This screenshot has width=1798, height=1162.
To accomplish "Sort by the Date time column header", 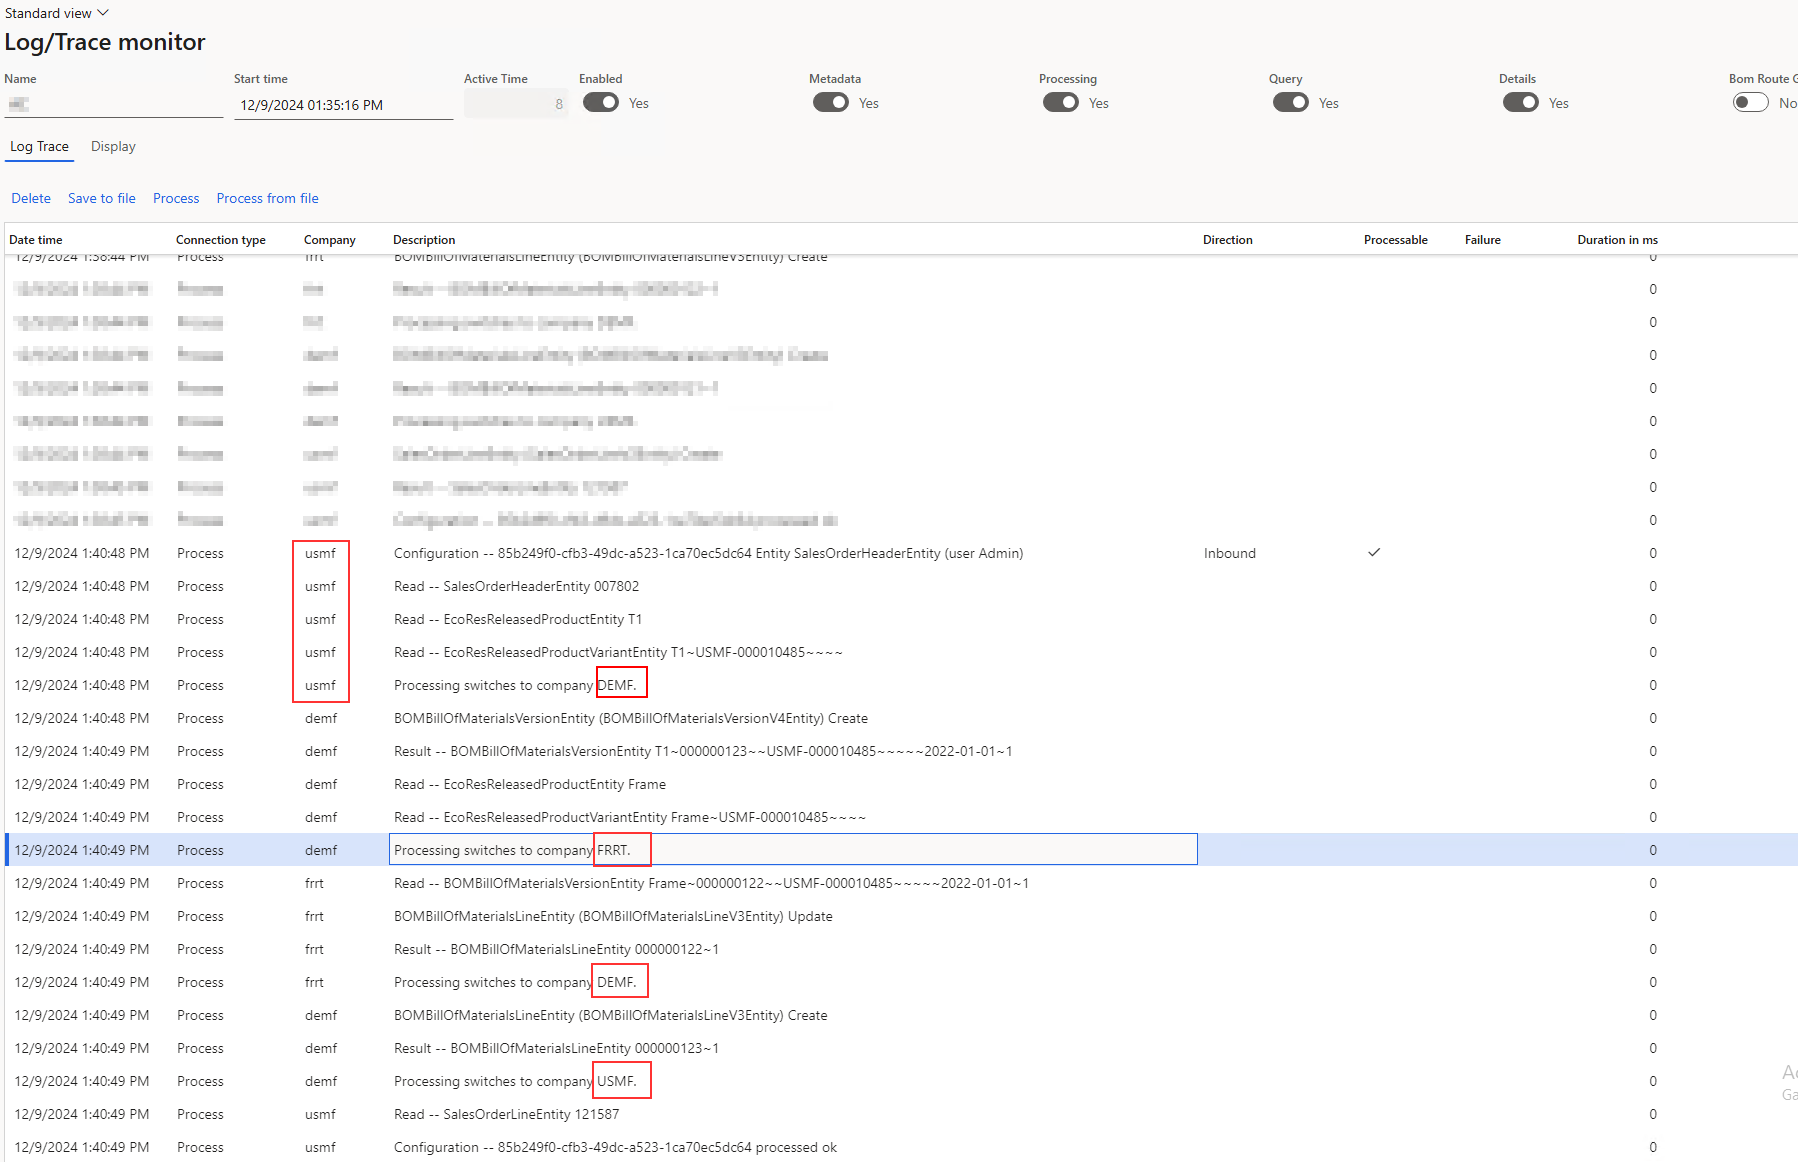I will [x=36, y=240].
